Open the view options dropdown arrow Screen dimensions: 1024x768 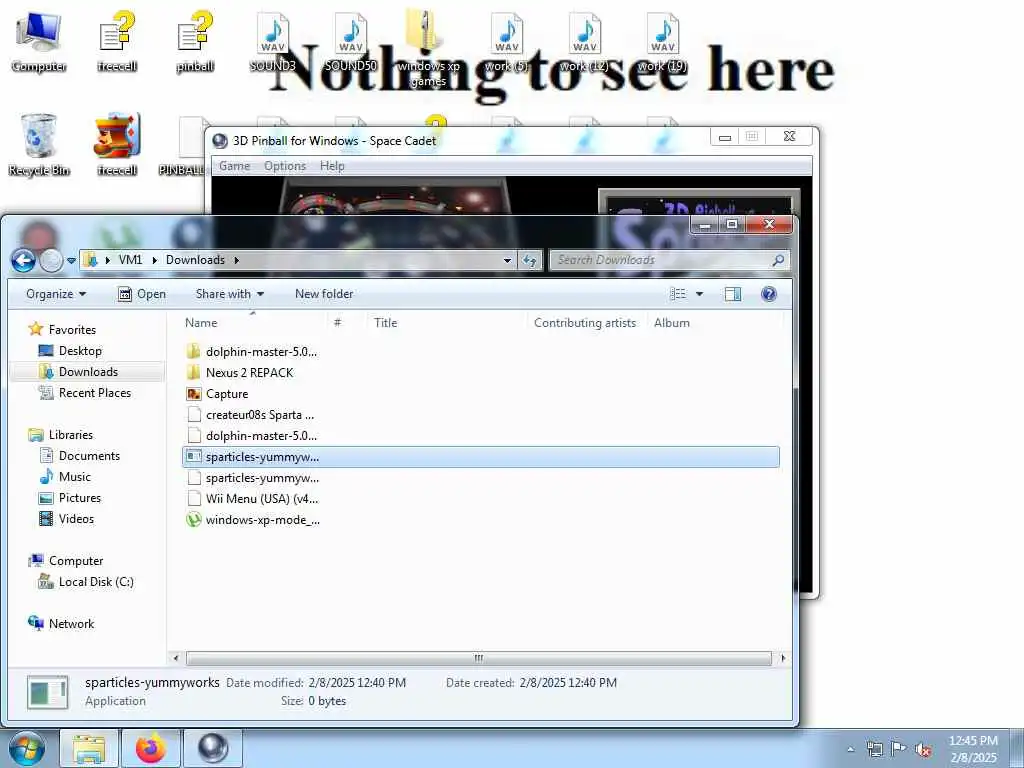coord(699,294)
